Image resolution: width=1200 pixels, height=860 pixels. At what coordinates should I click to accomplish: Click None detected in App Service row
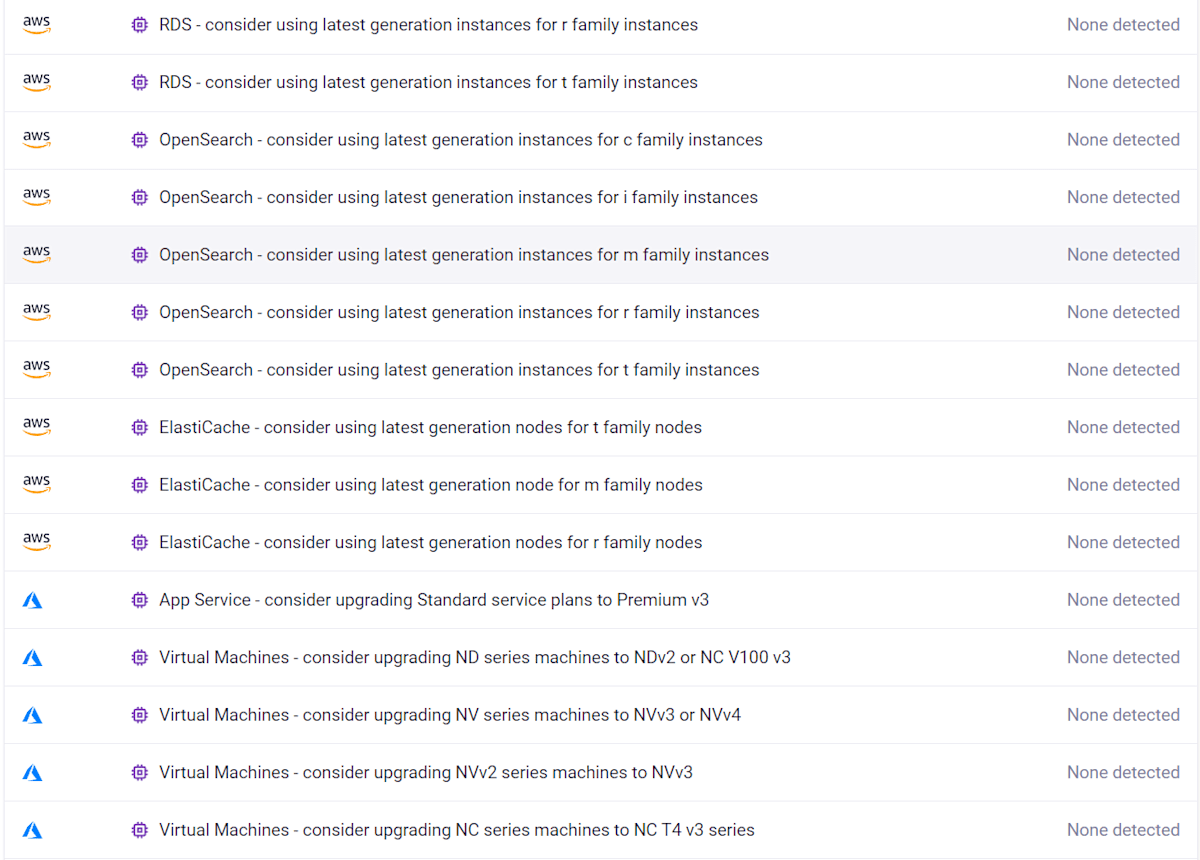click(x=1123, y=600)
